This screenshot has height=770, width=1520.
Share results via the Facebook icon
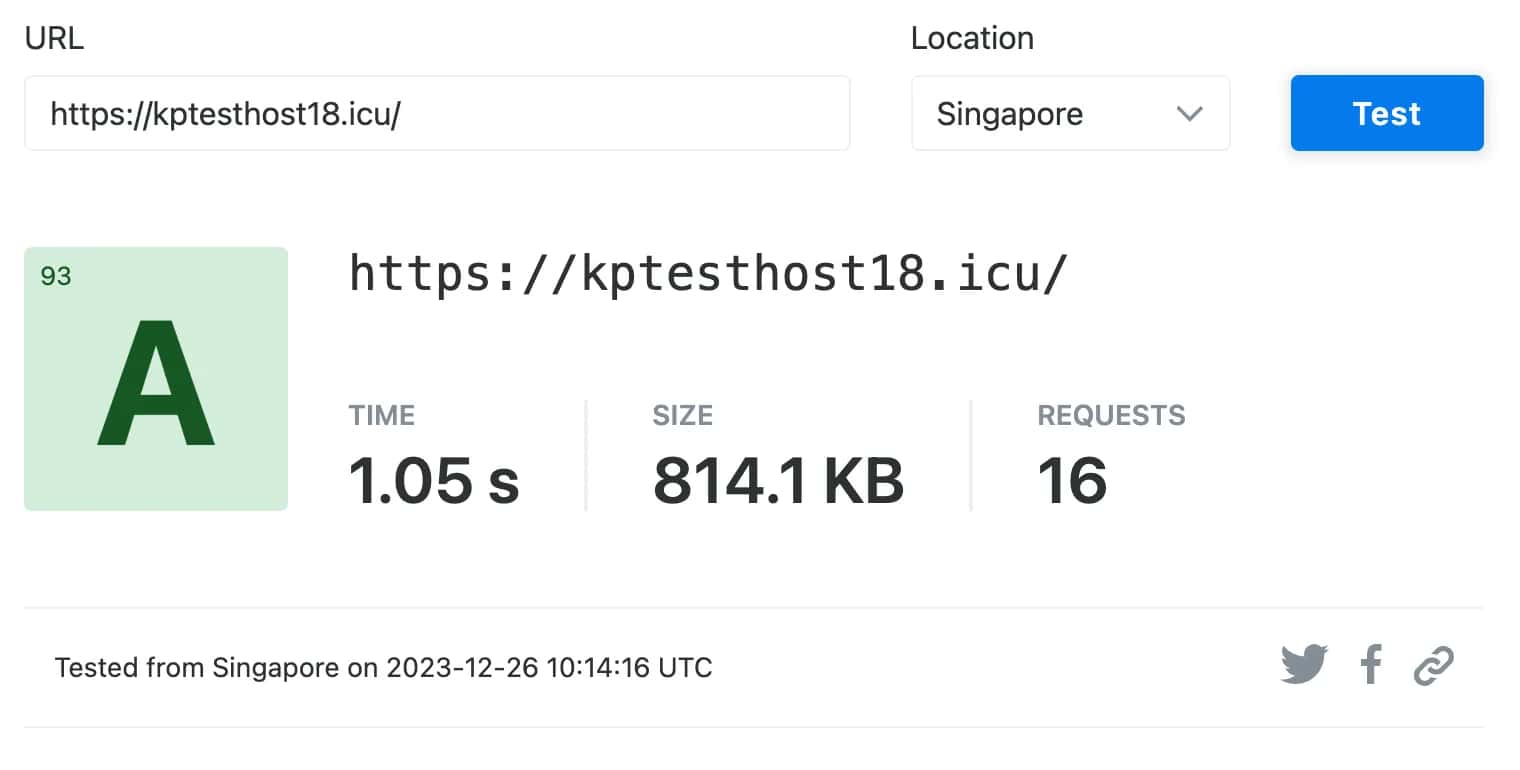pyautogui.click(x=1371, y=665)
